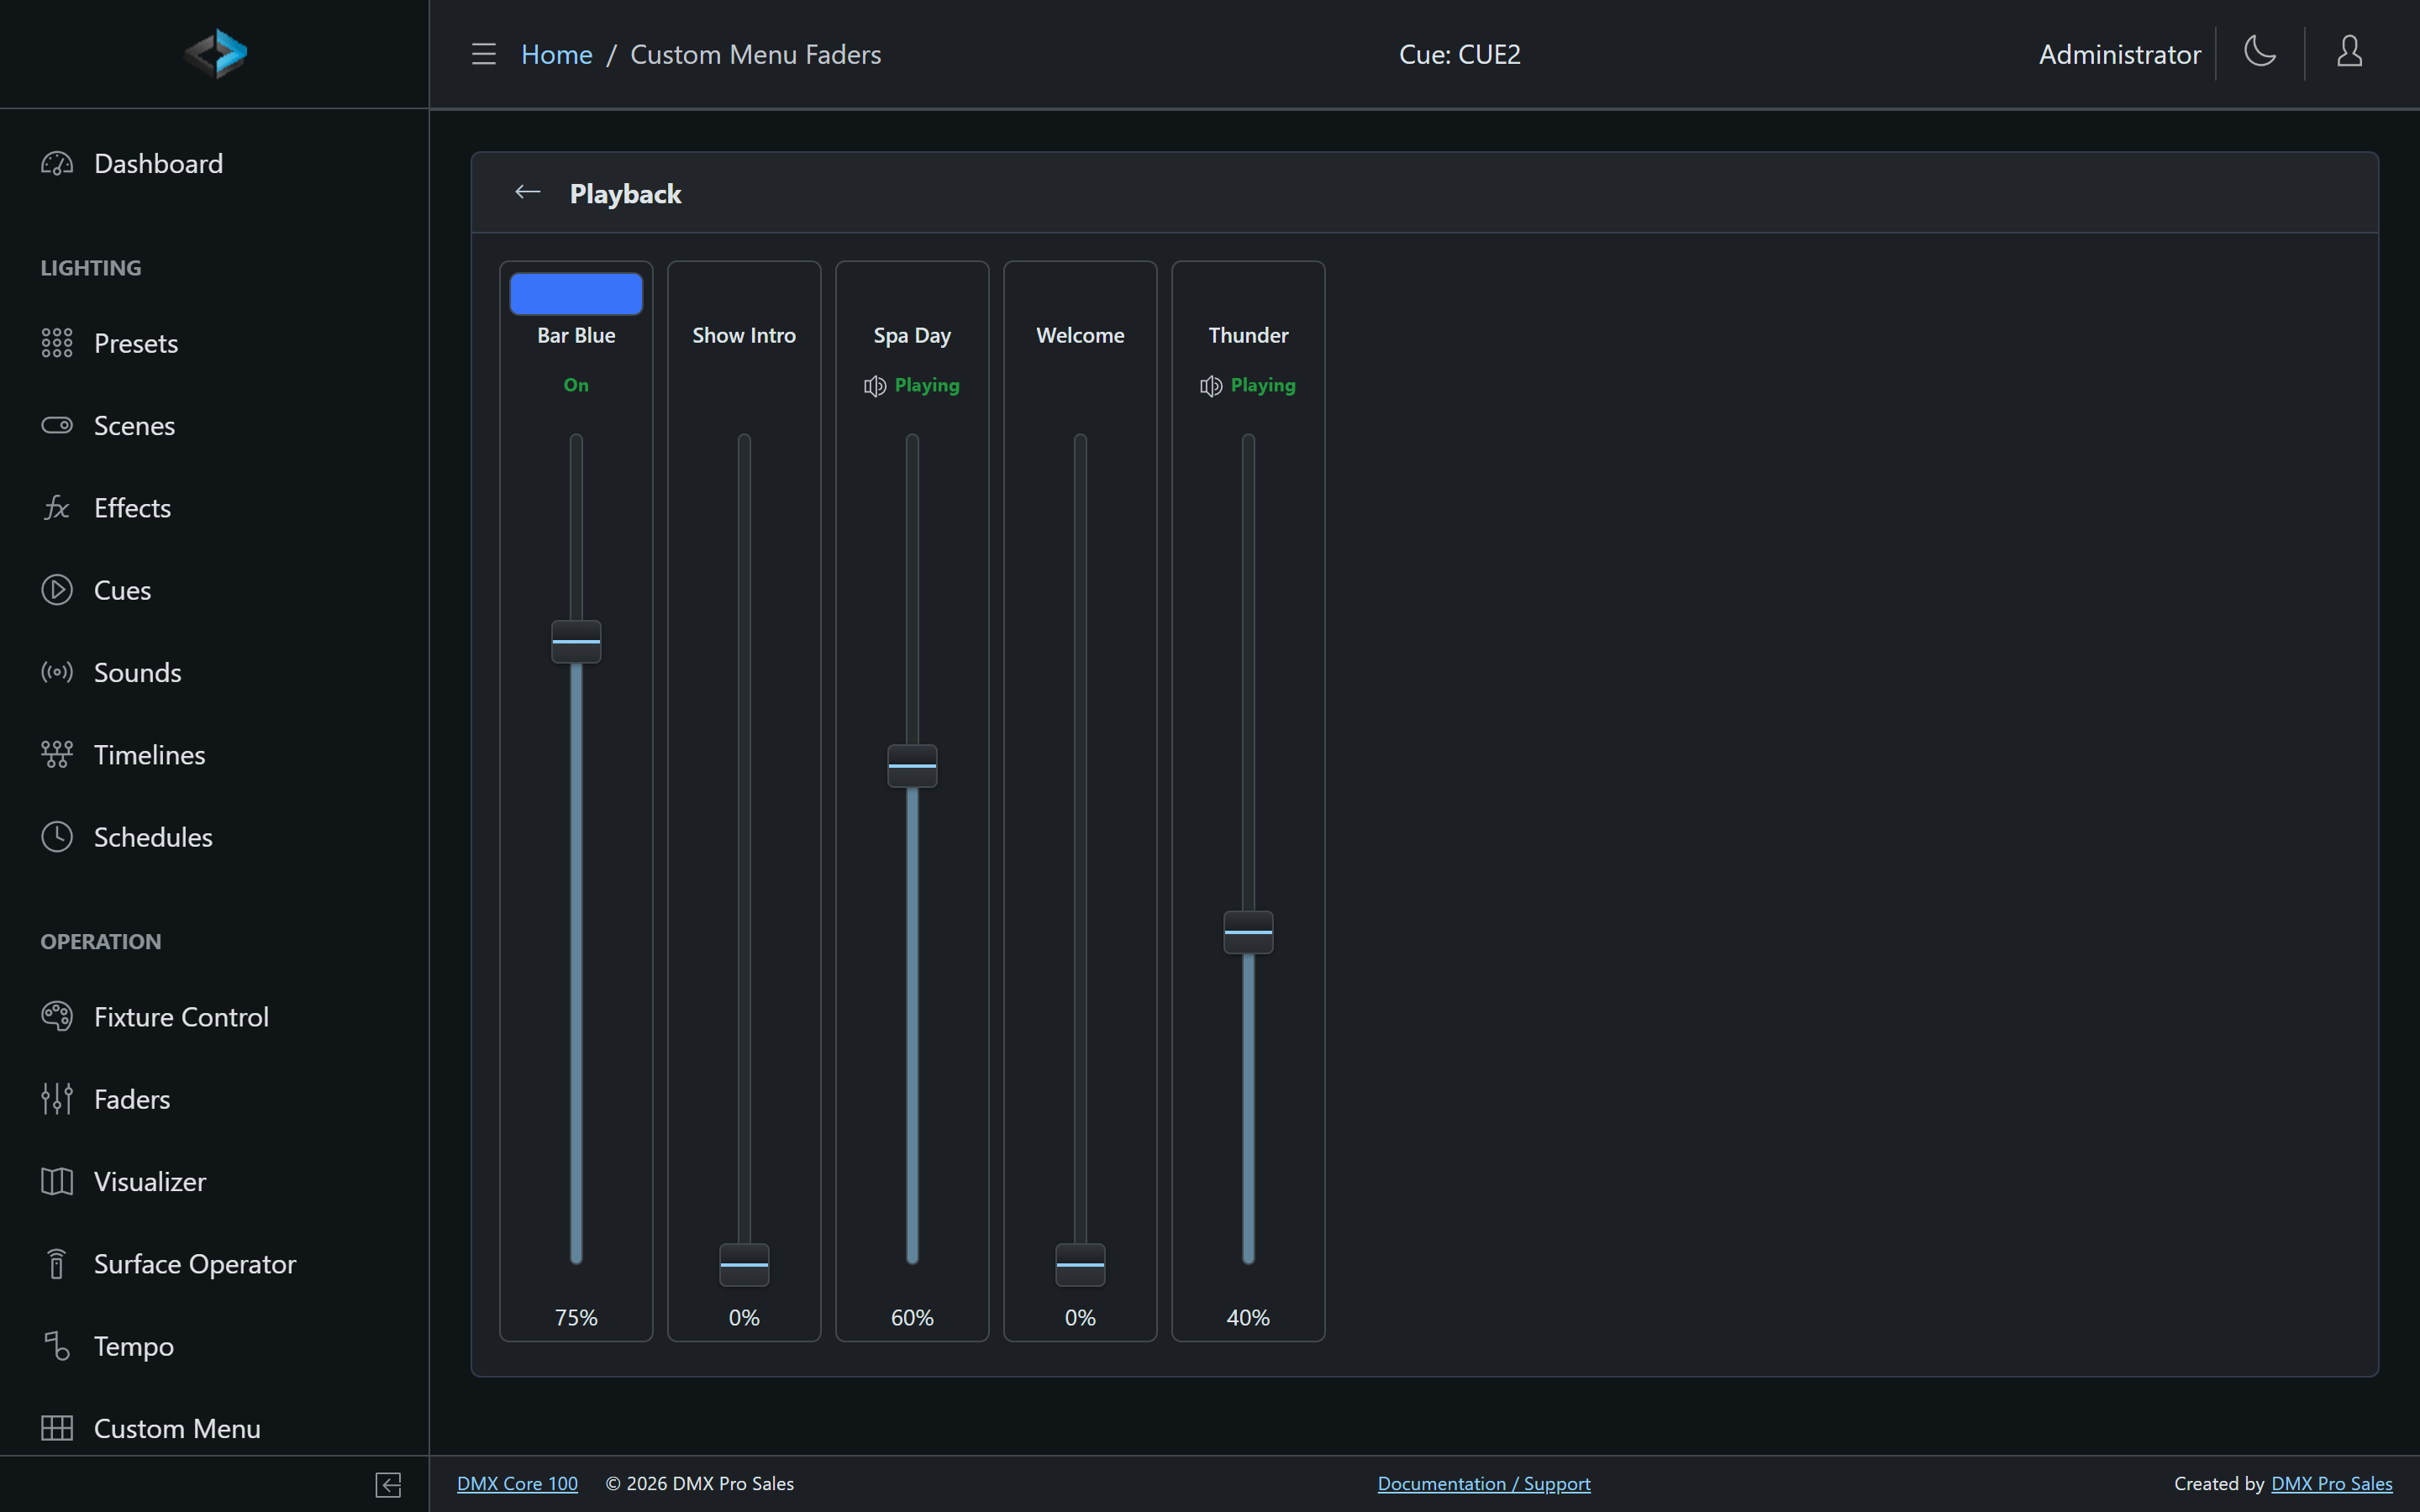Toggle dark mode moon icon
The image size is (2420, 1512).
(x=2260, y=51)
